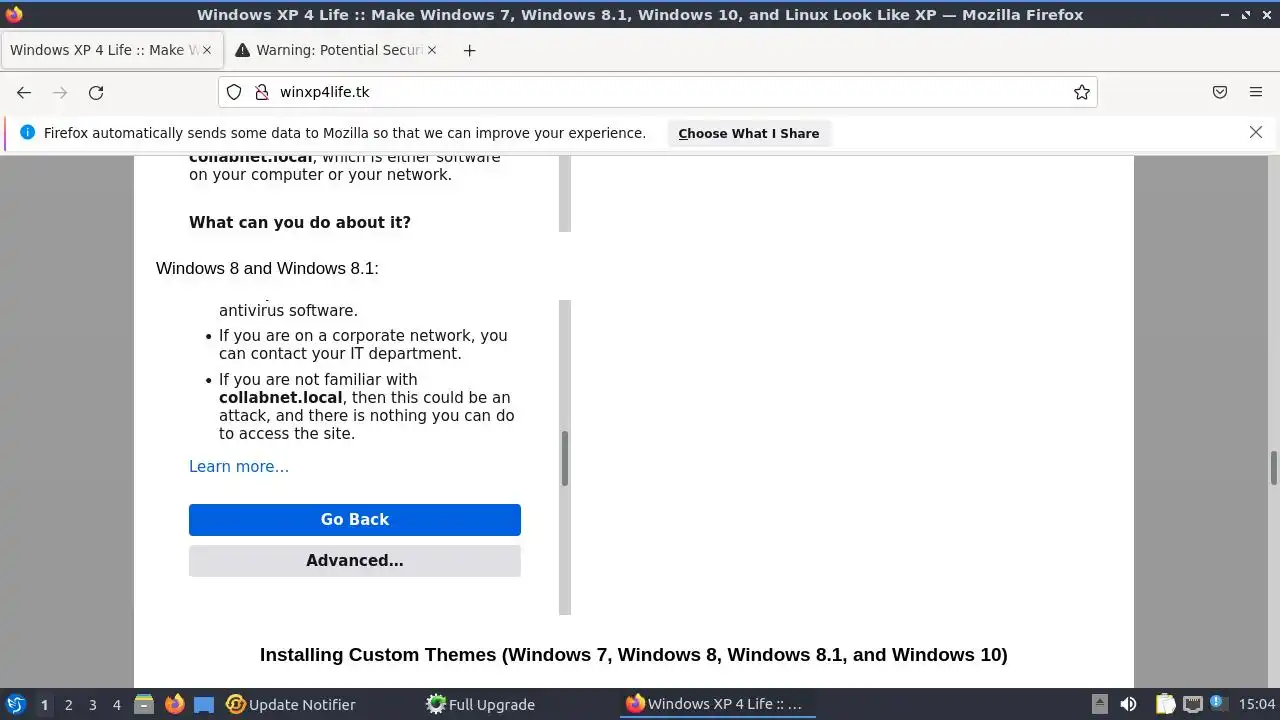Image resolution: width=1280 pixels, height=720 pixels.
Task: Bookmark this page with the star
Action: pos(1082,92)
